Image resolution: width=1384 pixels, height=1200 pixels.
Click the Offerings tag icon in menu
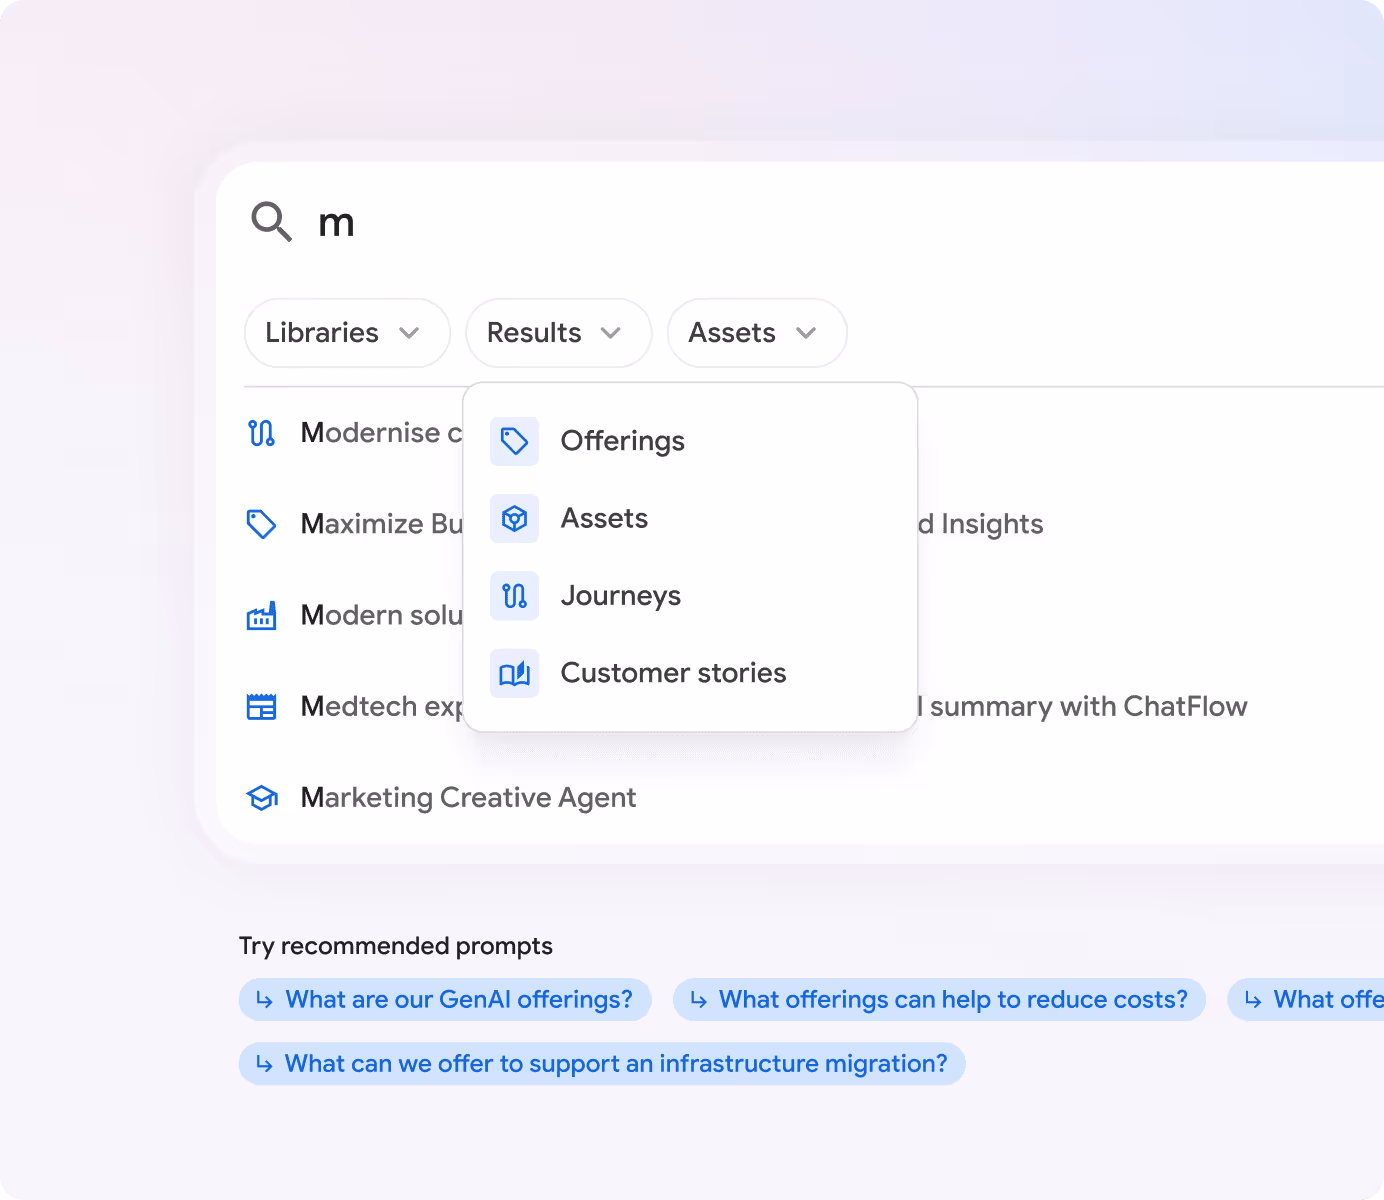pyautogui.click(x=514, y=441)
